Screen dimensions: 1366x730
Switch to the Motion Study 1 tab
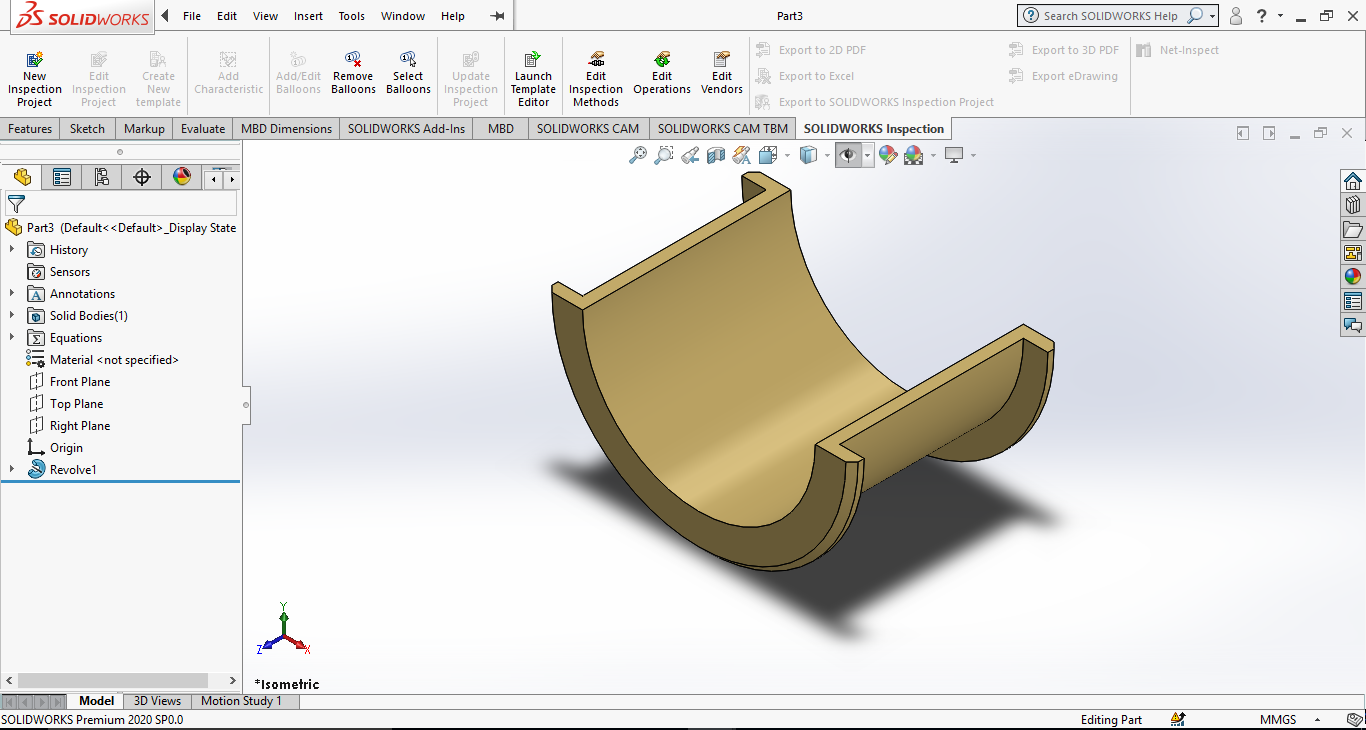click(241, 701)
